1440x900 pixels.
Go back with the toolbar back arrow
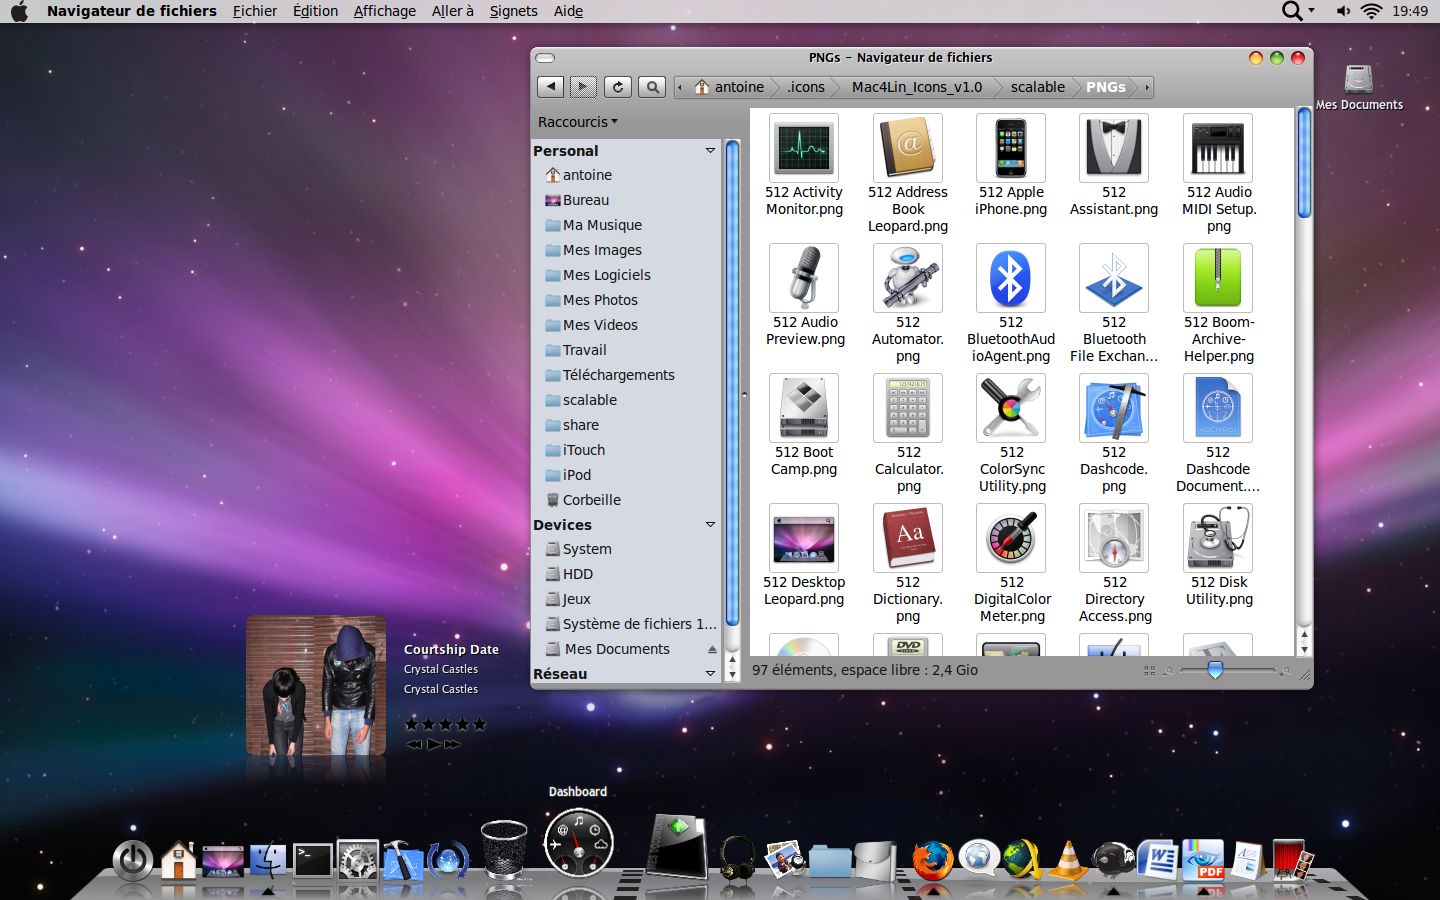pyautogui.click(x=550, y=87)
